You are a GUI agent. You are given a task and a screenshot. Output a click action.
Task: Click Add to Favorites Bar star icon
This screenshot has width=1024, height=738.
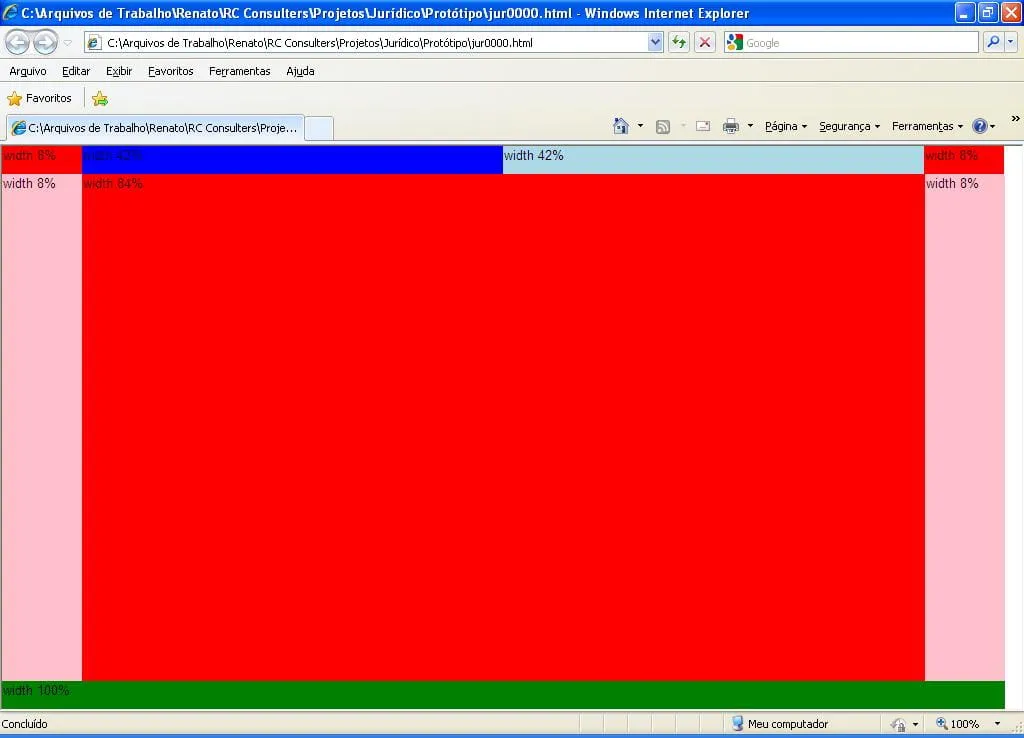pyautogui.click(x=100, y=99)
